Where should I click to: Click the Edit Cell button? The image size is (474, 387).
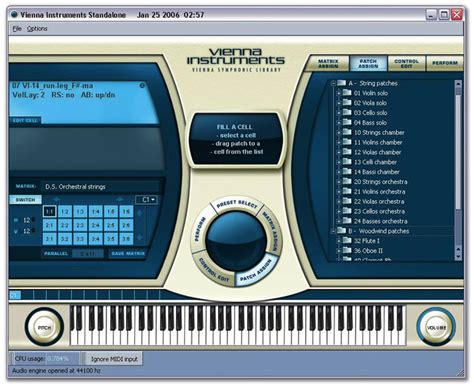25,120
